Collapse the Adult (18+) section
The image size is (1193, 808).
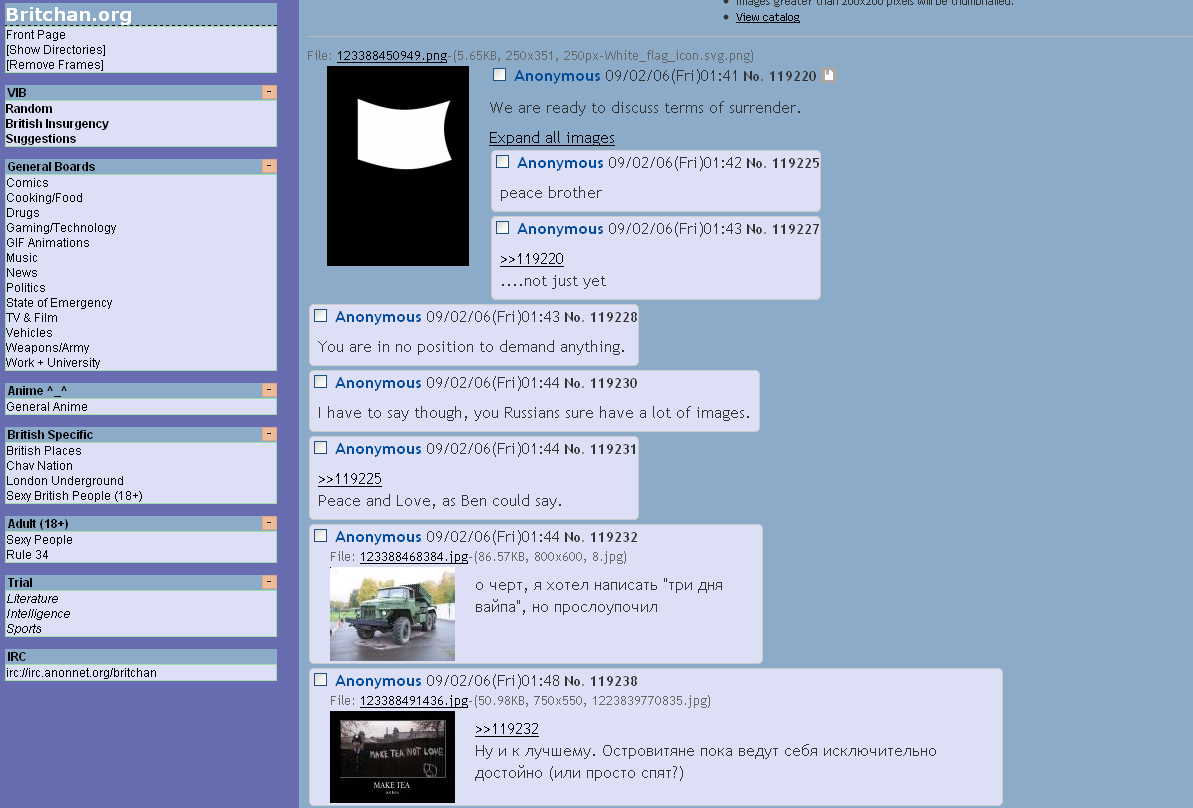[269, 523]
